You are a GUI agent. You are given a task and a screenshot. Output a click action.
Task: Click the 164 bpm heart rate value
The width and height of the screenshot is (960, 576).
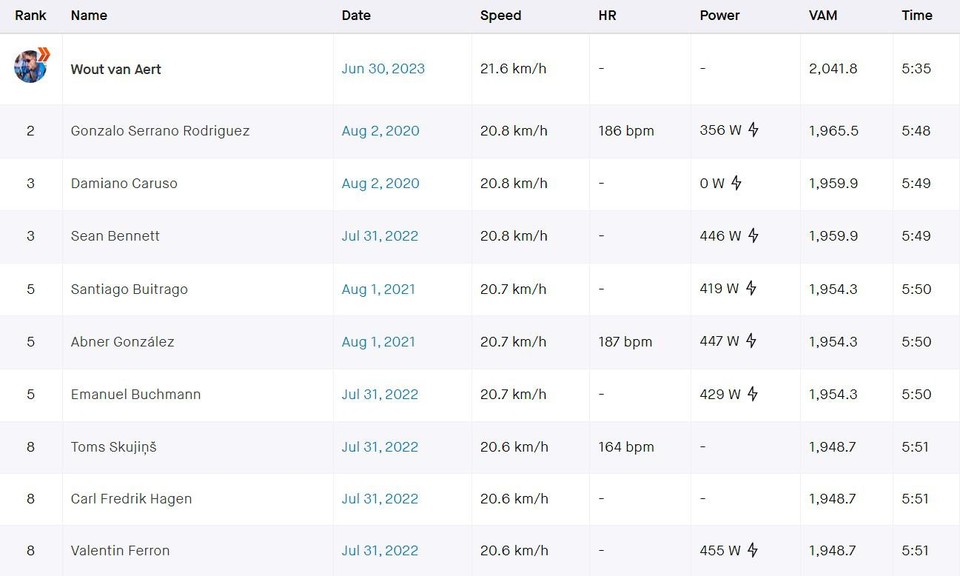click(626, 447)
